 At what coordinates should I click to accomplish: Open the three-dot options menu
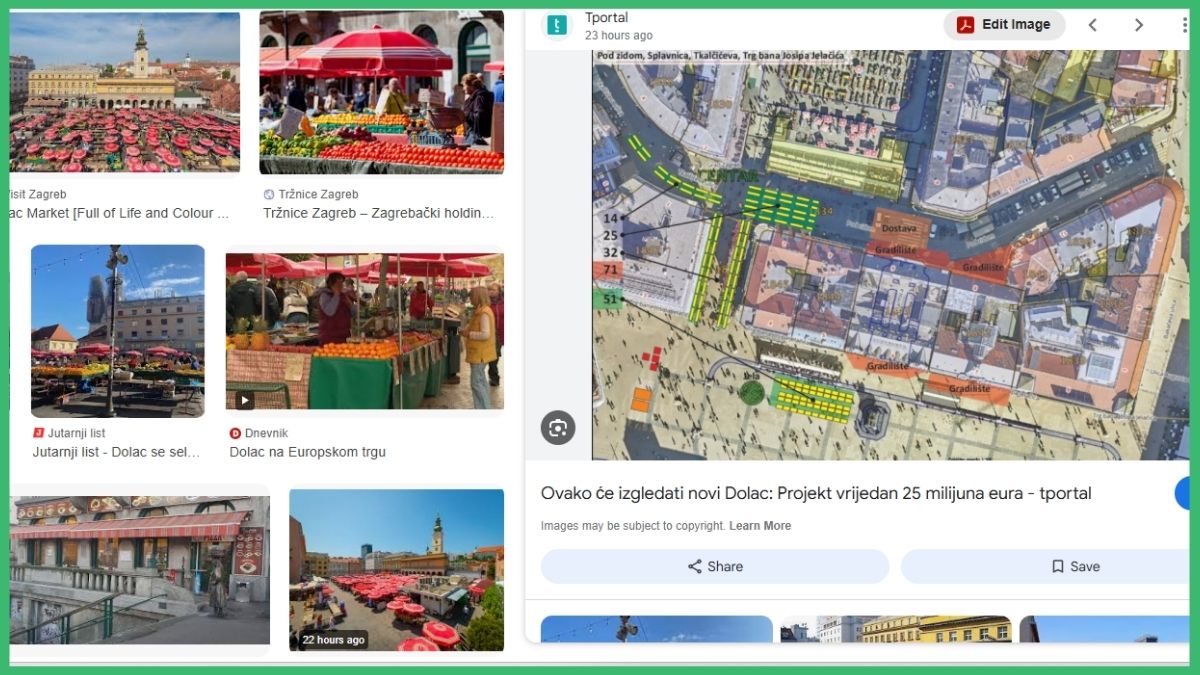pyautogui.click(x=1185, y=24)
